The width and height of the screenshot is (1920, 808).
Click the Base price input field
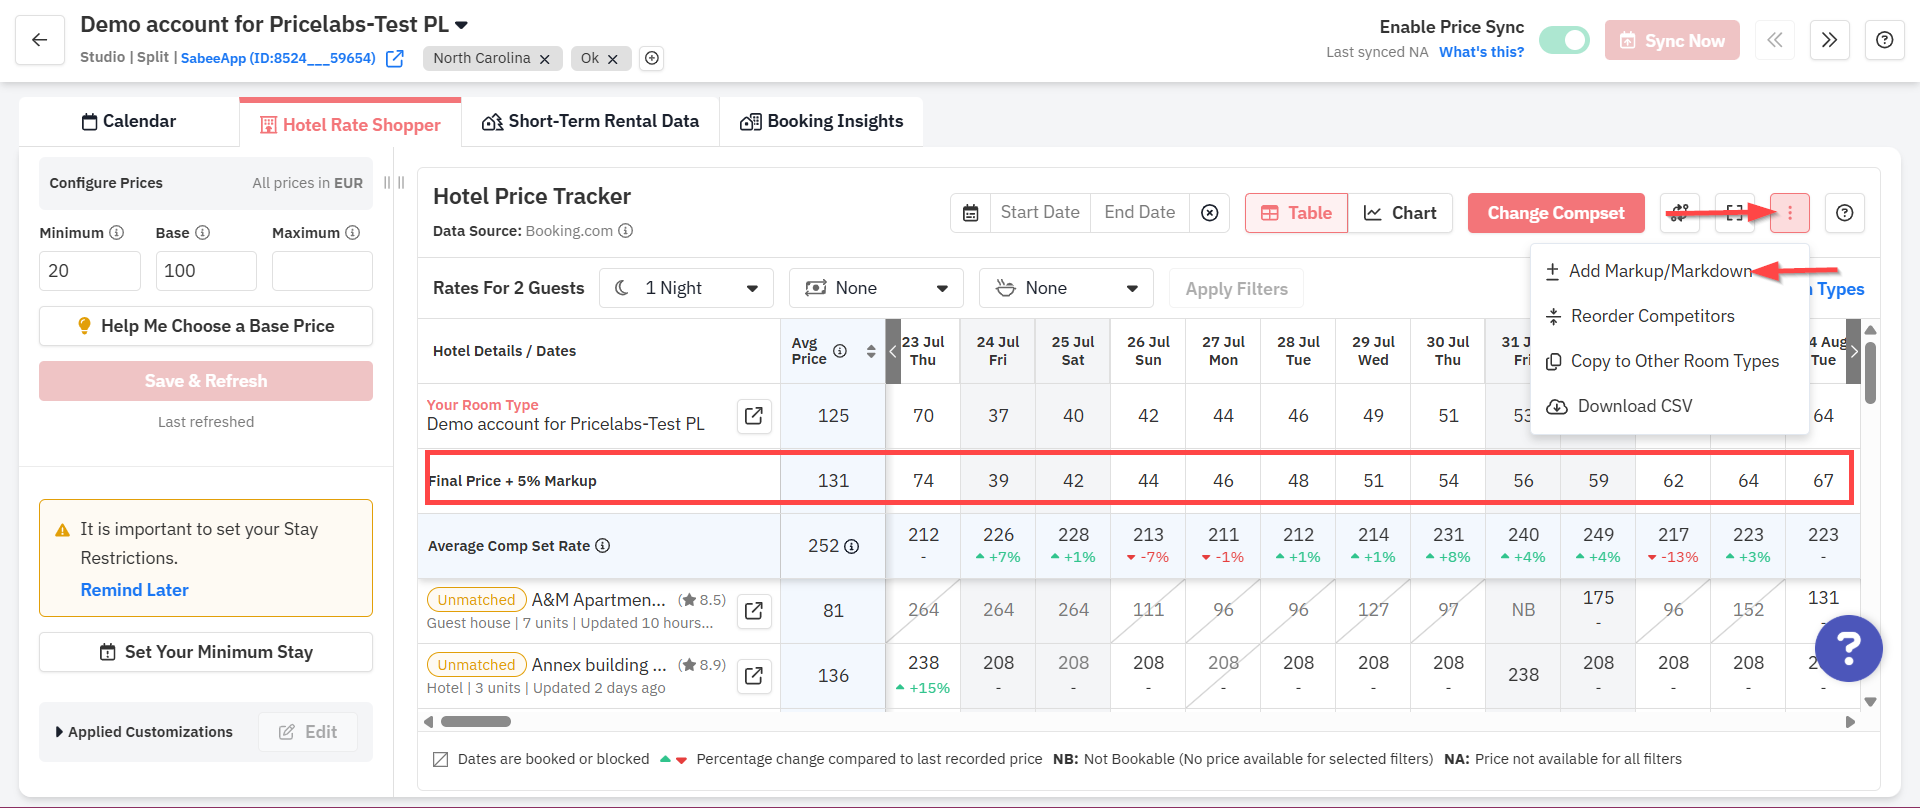tap(206, 271)
